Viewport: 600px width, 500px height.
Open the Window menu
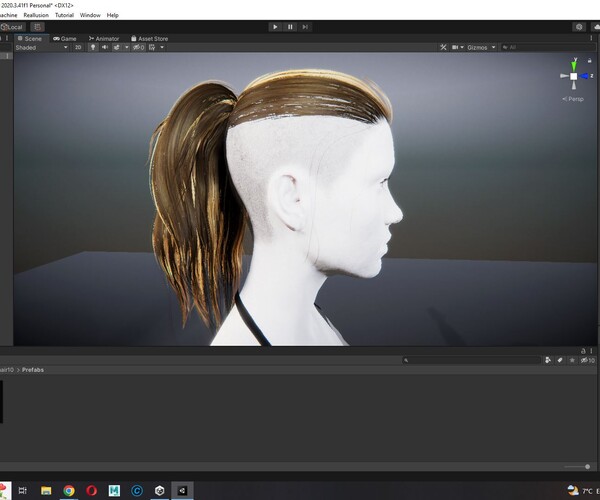click(x=90, y=15)
